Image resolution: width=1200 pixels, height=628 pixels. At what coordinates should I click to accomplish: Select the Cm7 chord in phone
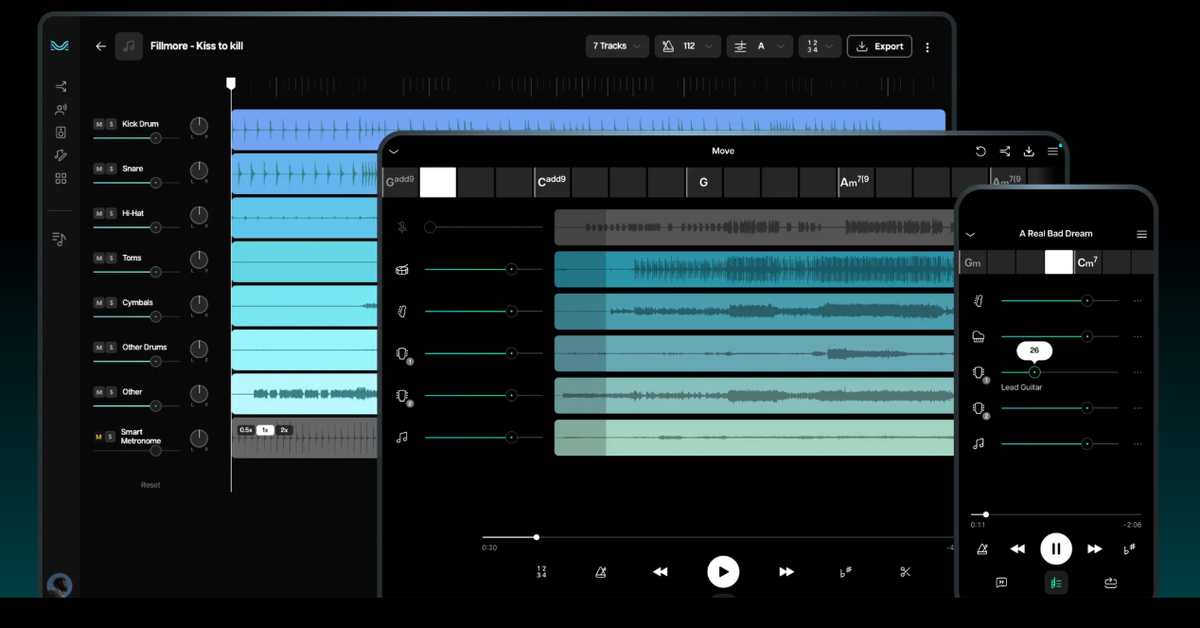tap(1087, 262)
